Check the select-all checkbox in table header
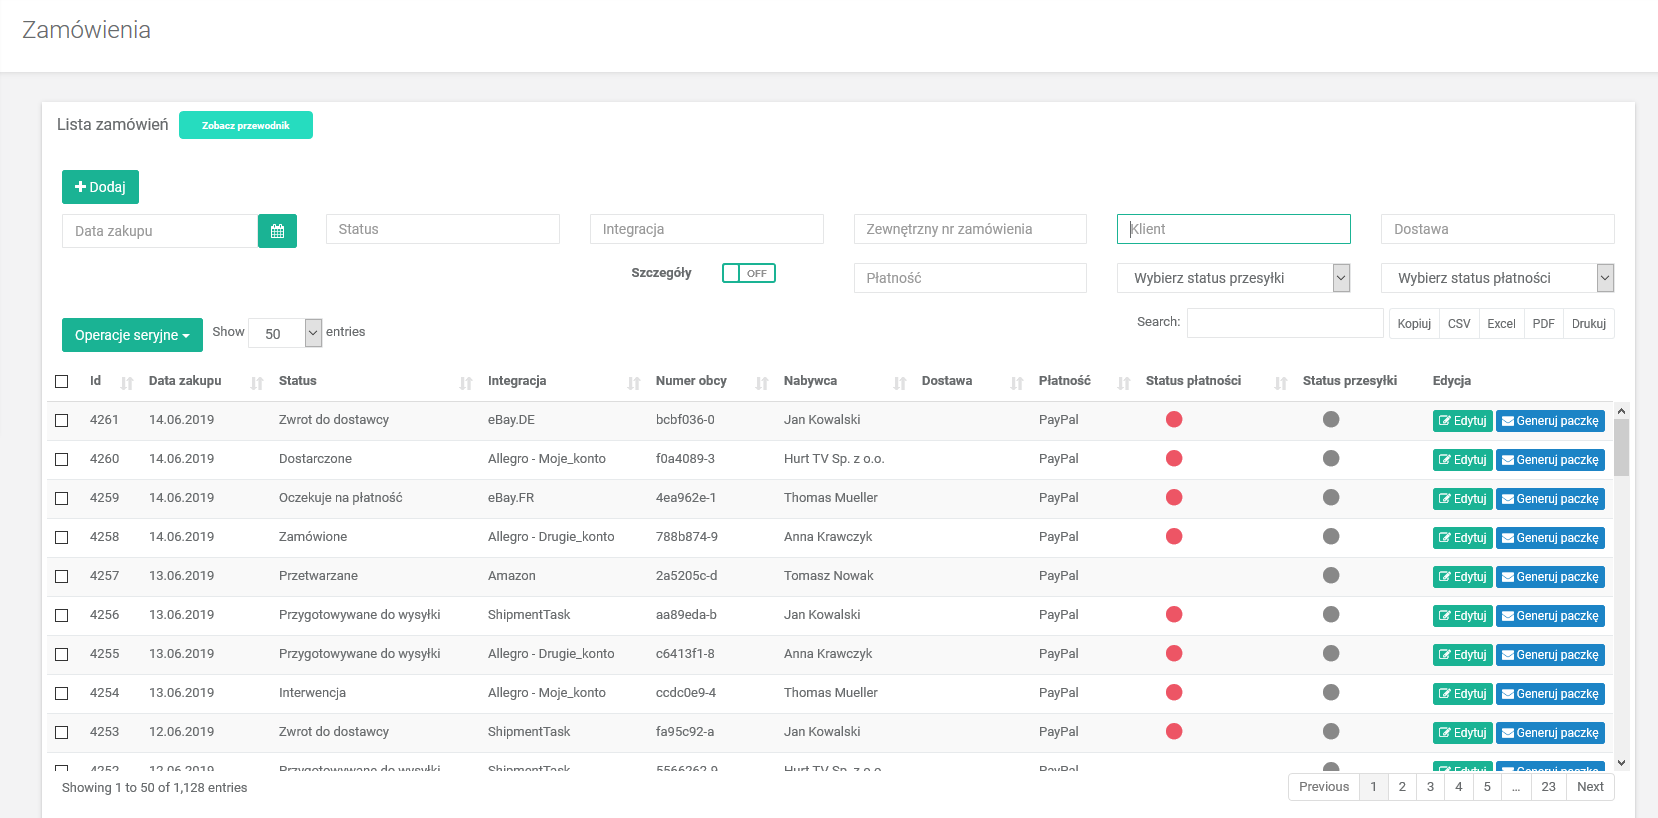Viewport: 1658px width, 818px height. [x=62, y=381]
